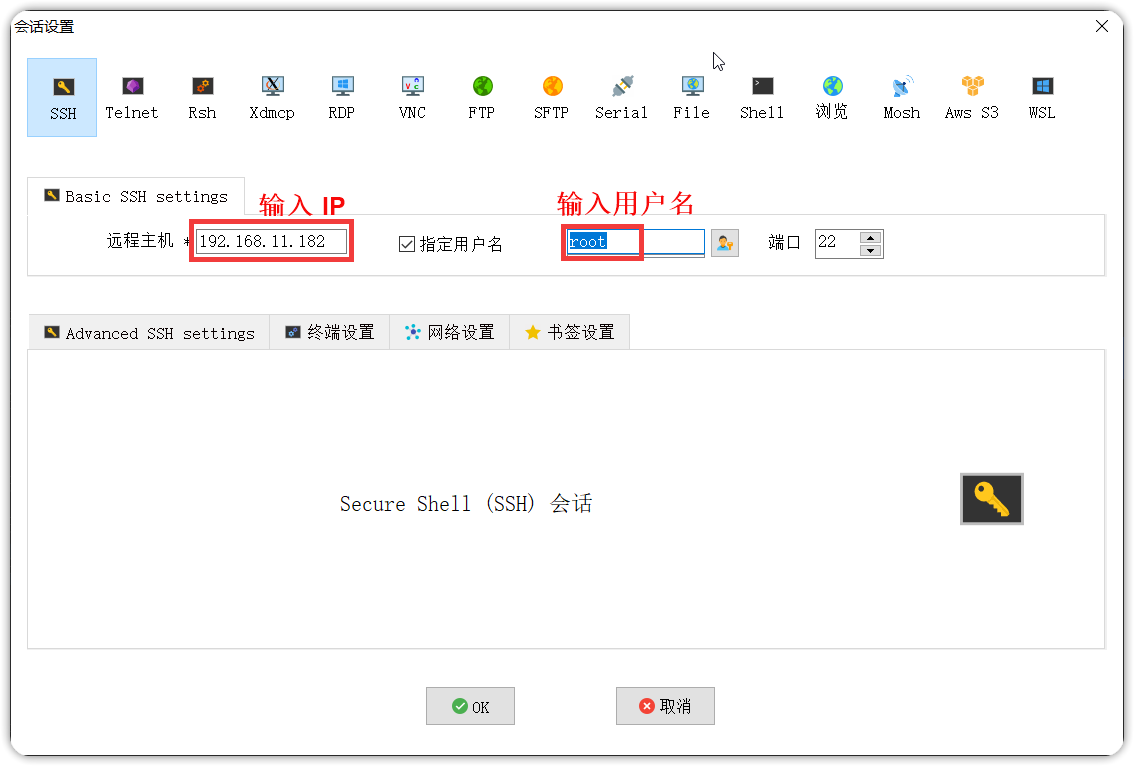The image size is (1134, 766).
Task: Select the Serial session icon
Action: click(621, 98)
